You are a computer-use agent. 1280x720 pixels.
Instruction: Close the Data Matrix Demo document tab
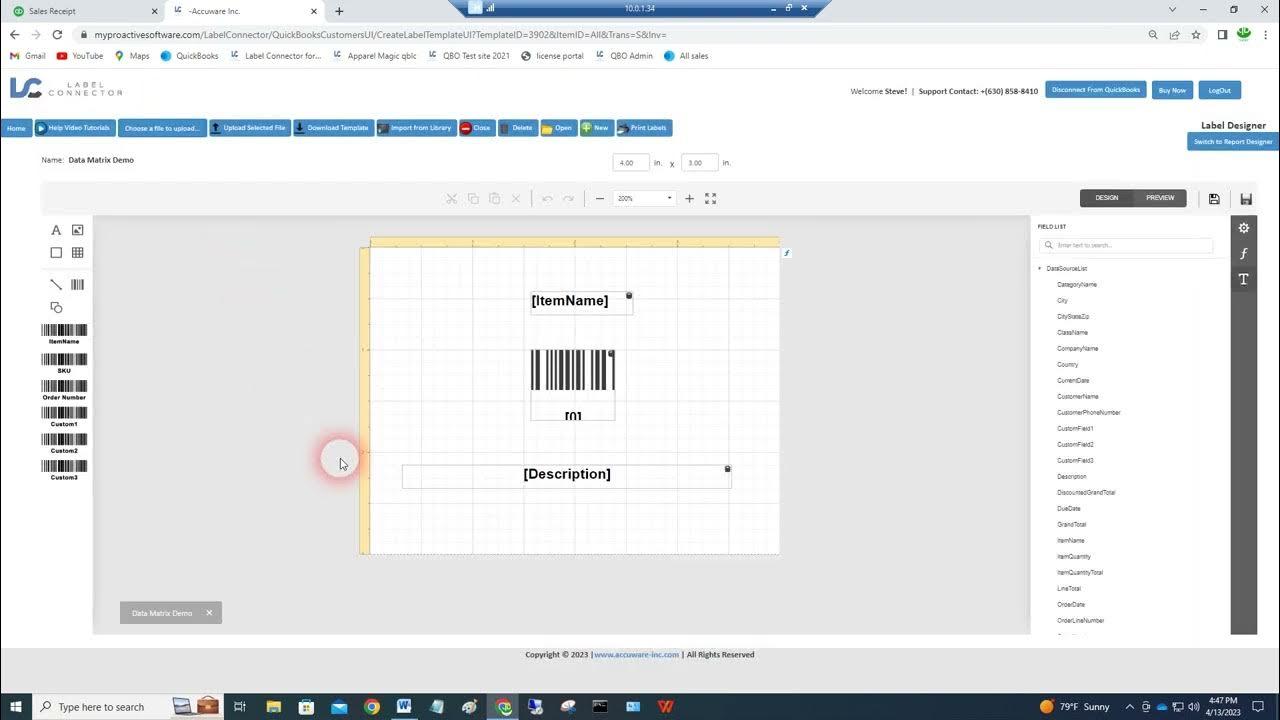pos(209,613)
